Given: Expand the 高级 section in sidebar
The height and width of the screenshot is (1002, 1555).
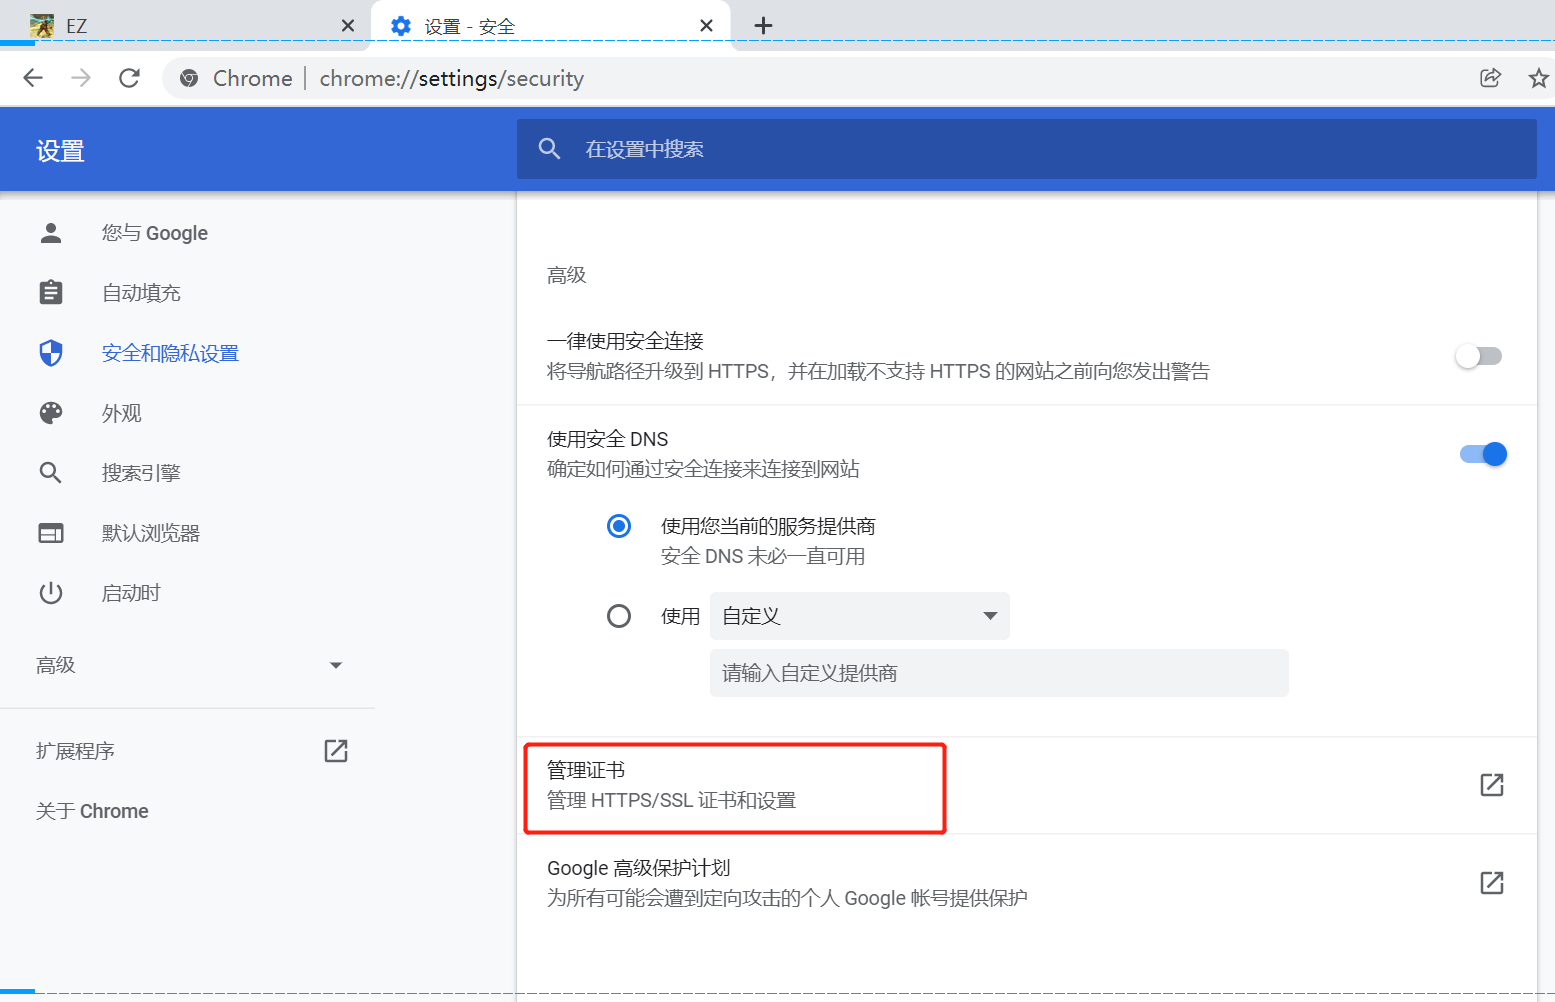Looking at the screenshot, I should [188, 665].
